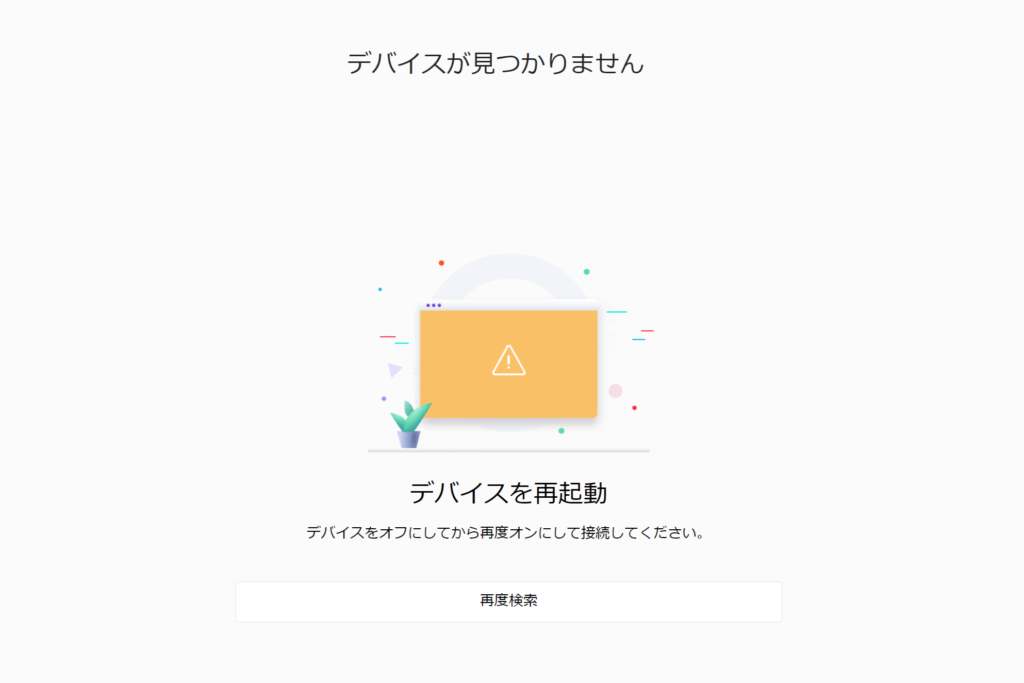This screenshot has width=1024, height=683.
Task: Click the gray floor line under the plant
Action: tap(509, 451)
